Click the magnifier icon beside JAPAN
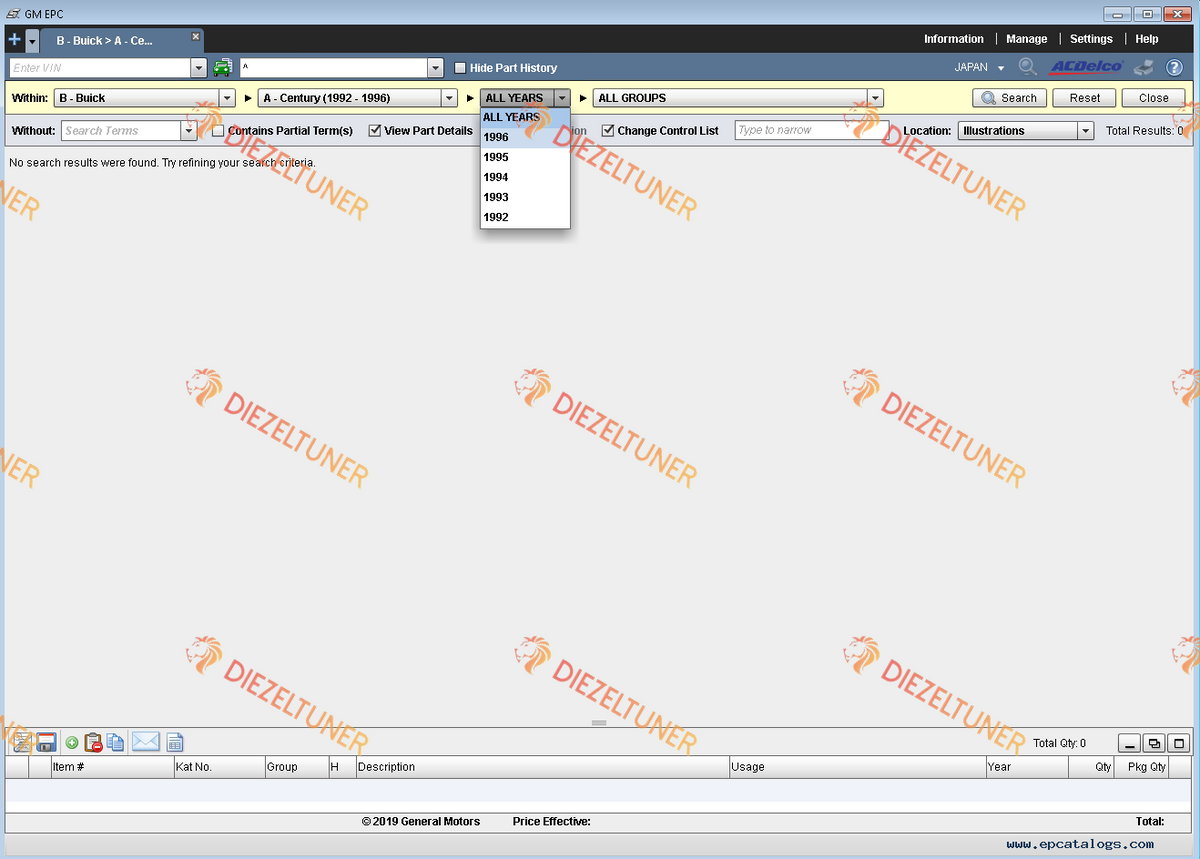 coord(1027,67)
